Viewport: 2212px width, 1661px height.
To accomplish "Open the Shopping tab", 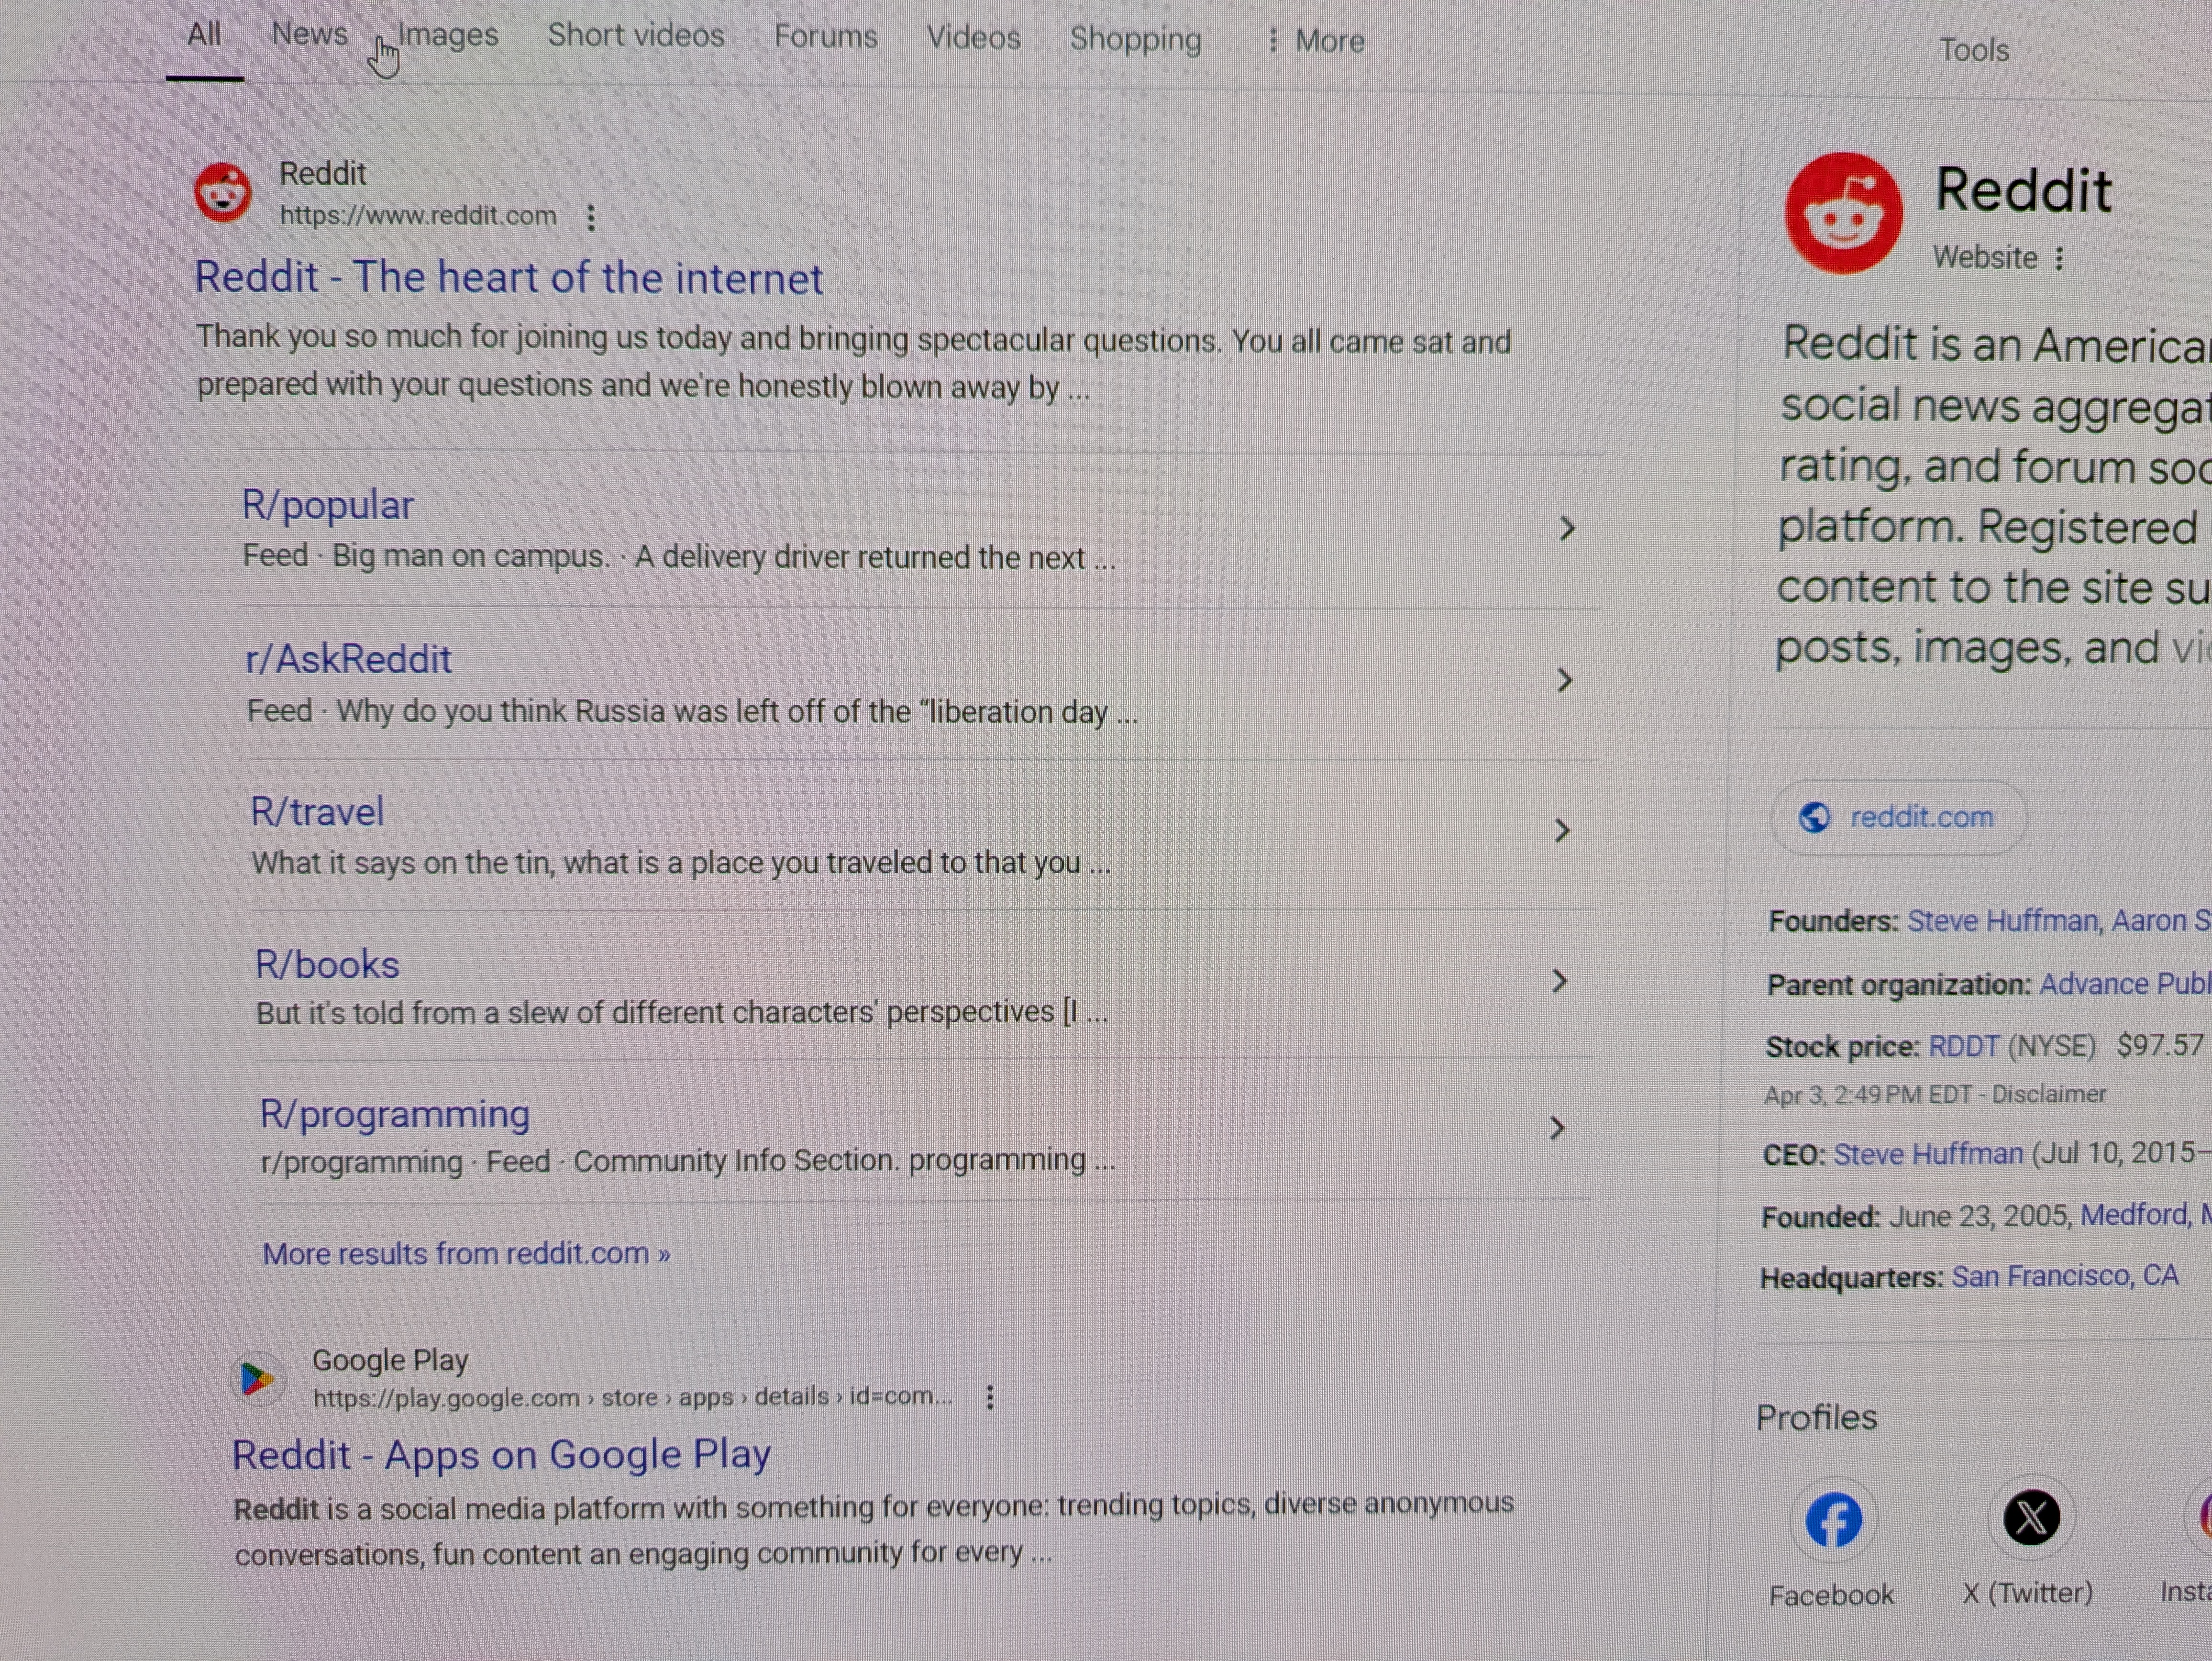I will point(1135,39).
